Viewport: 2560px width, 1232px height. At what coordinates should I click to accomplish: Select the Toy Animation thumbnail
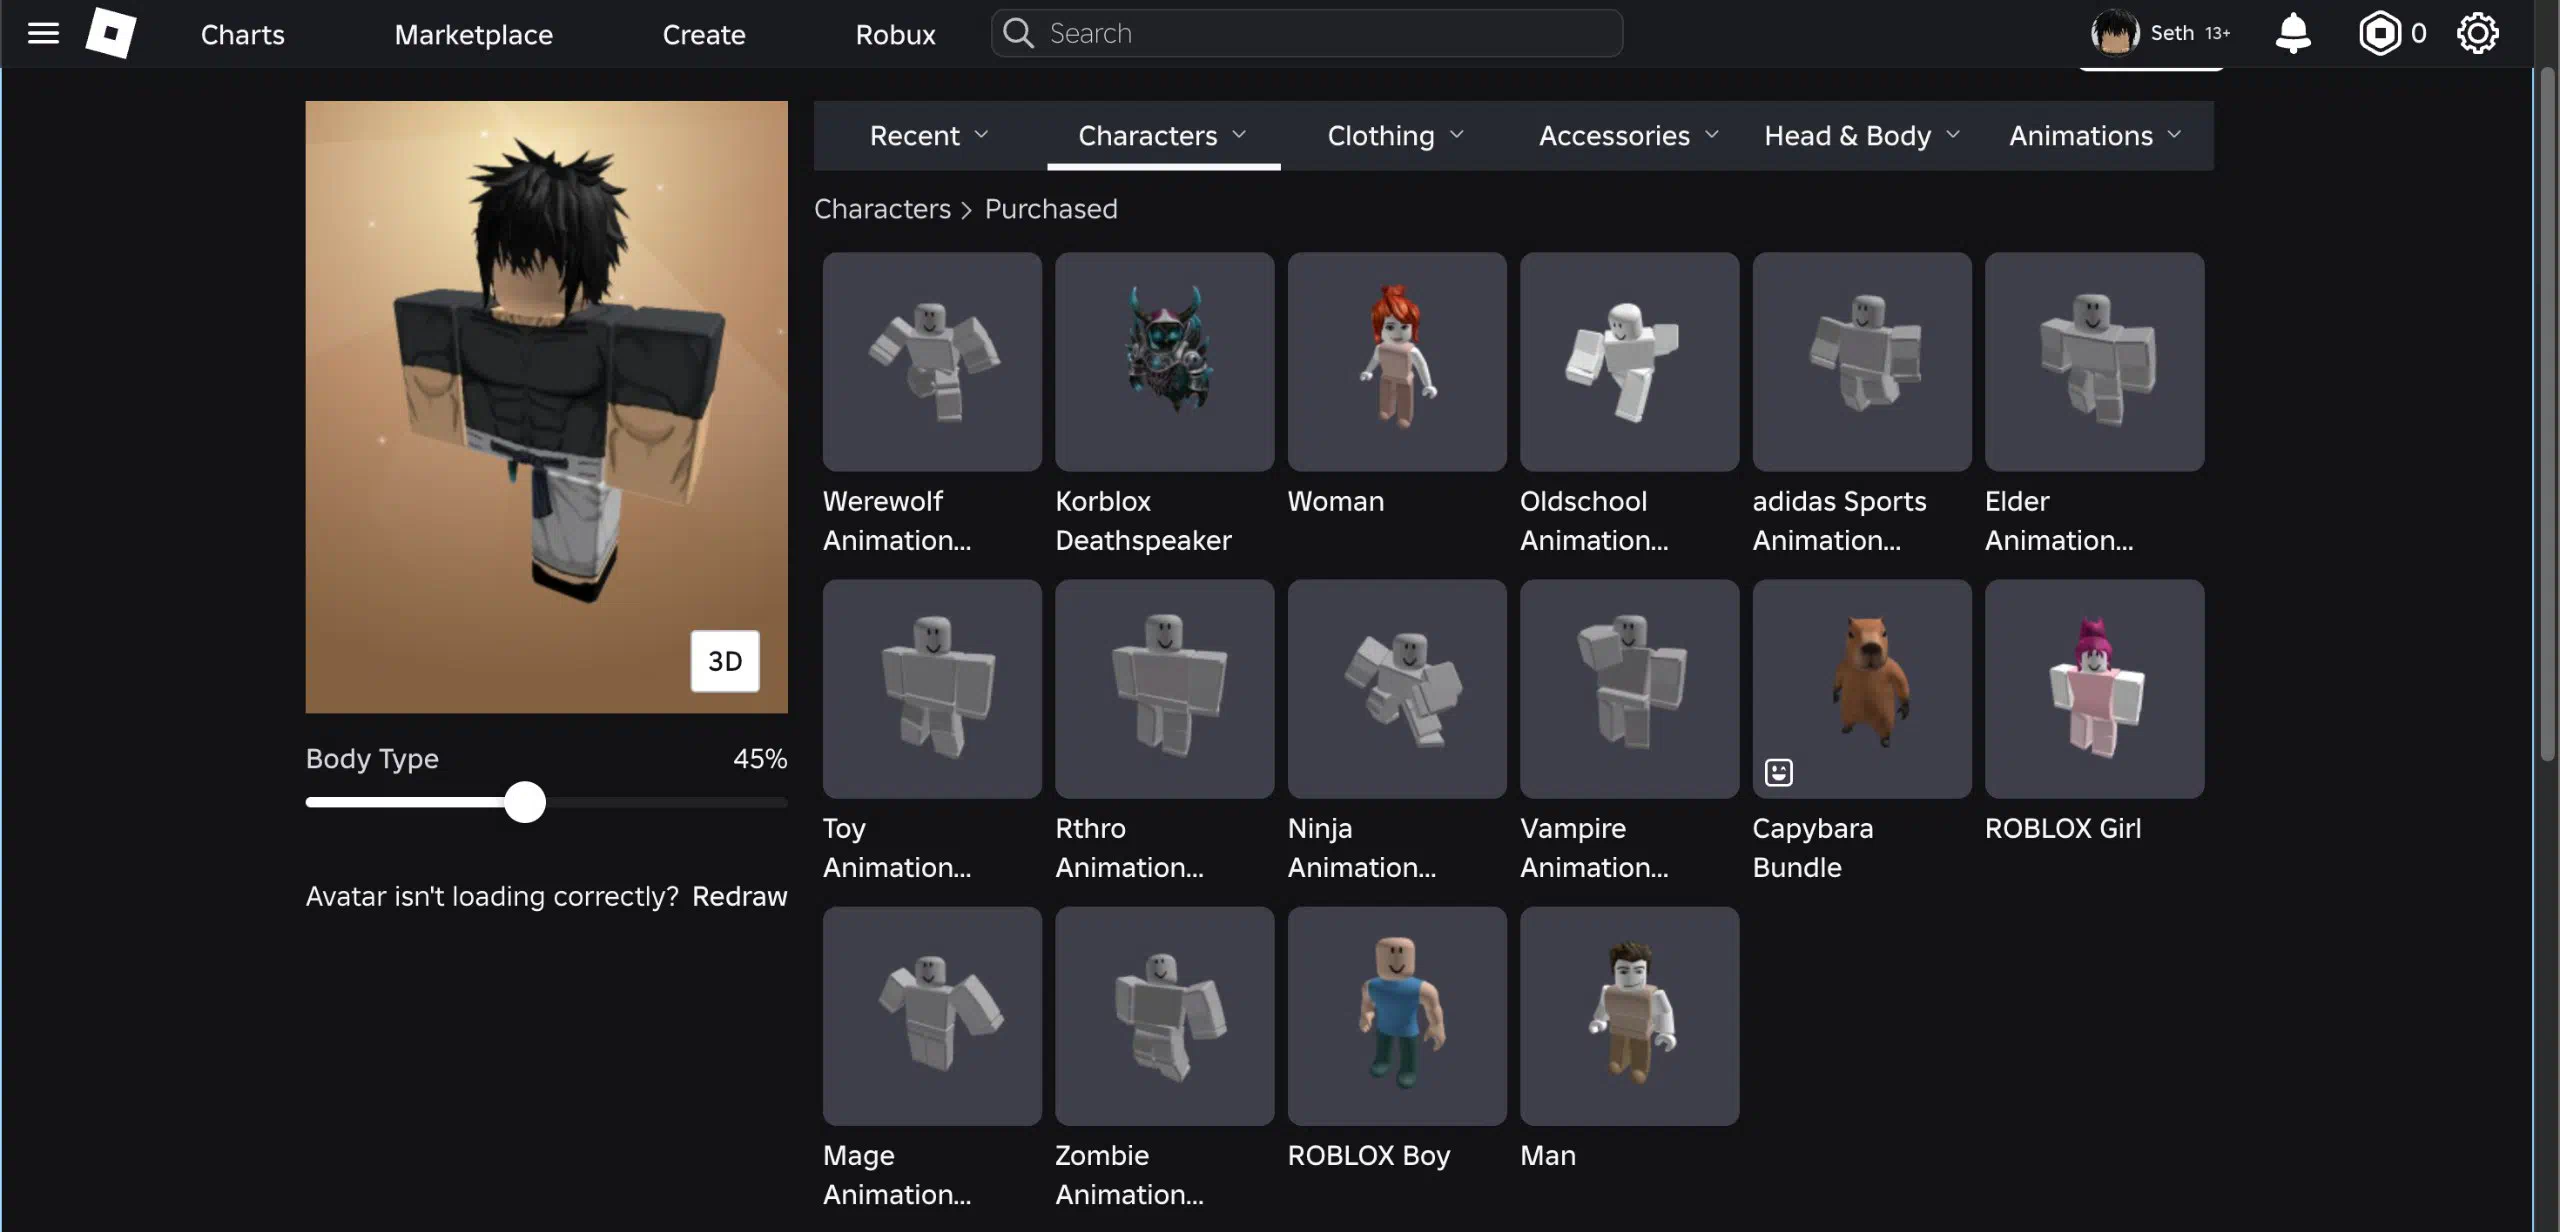(x=932, y=689)
